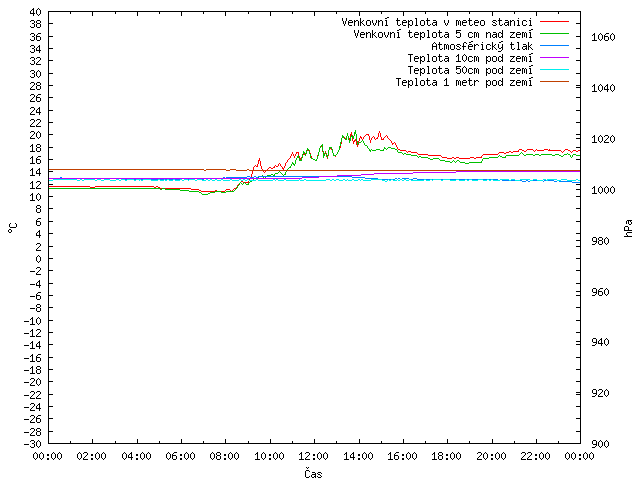Click legend label 'Teplota 1 metr pod zemí'
The image size is (640, 480).
[x=464, y=82]
